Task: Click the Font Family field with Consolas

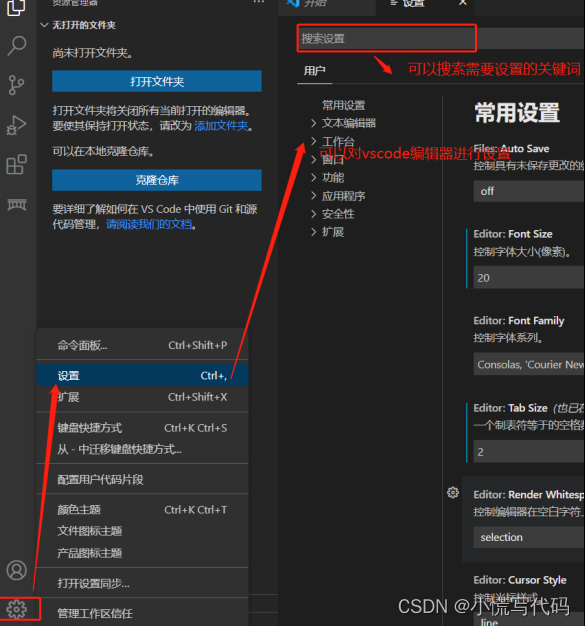Action: tap(529, 364)
